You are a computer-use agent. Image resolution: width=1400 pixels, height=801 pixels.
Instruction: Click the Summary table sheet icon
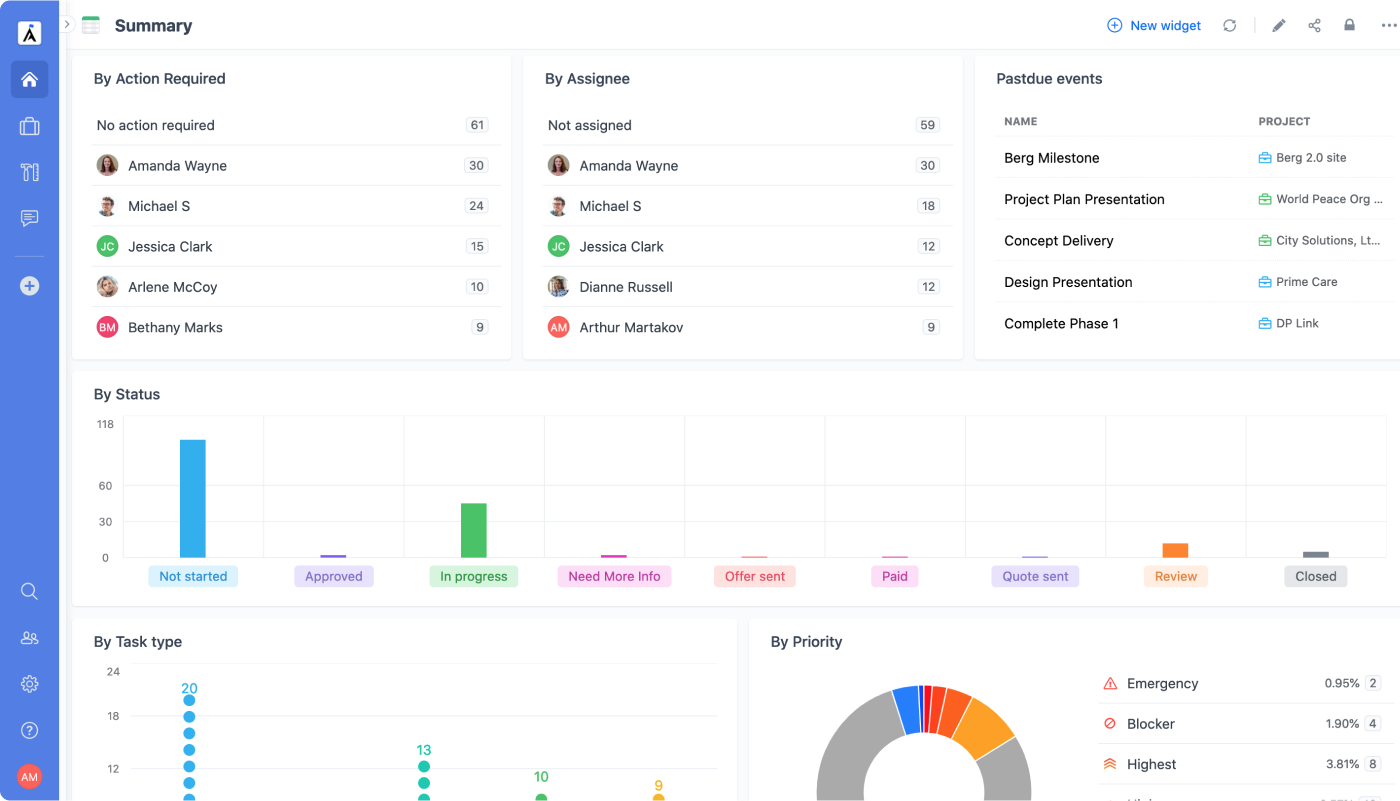click(91, 26)
